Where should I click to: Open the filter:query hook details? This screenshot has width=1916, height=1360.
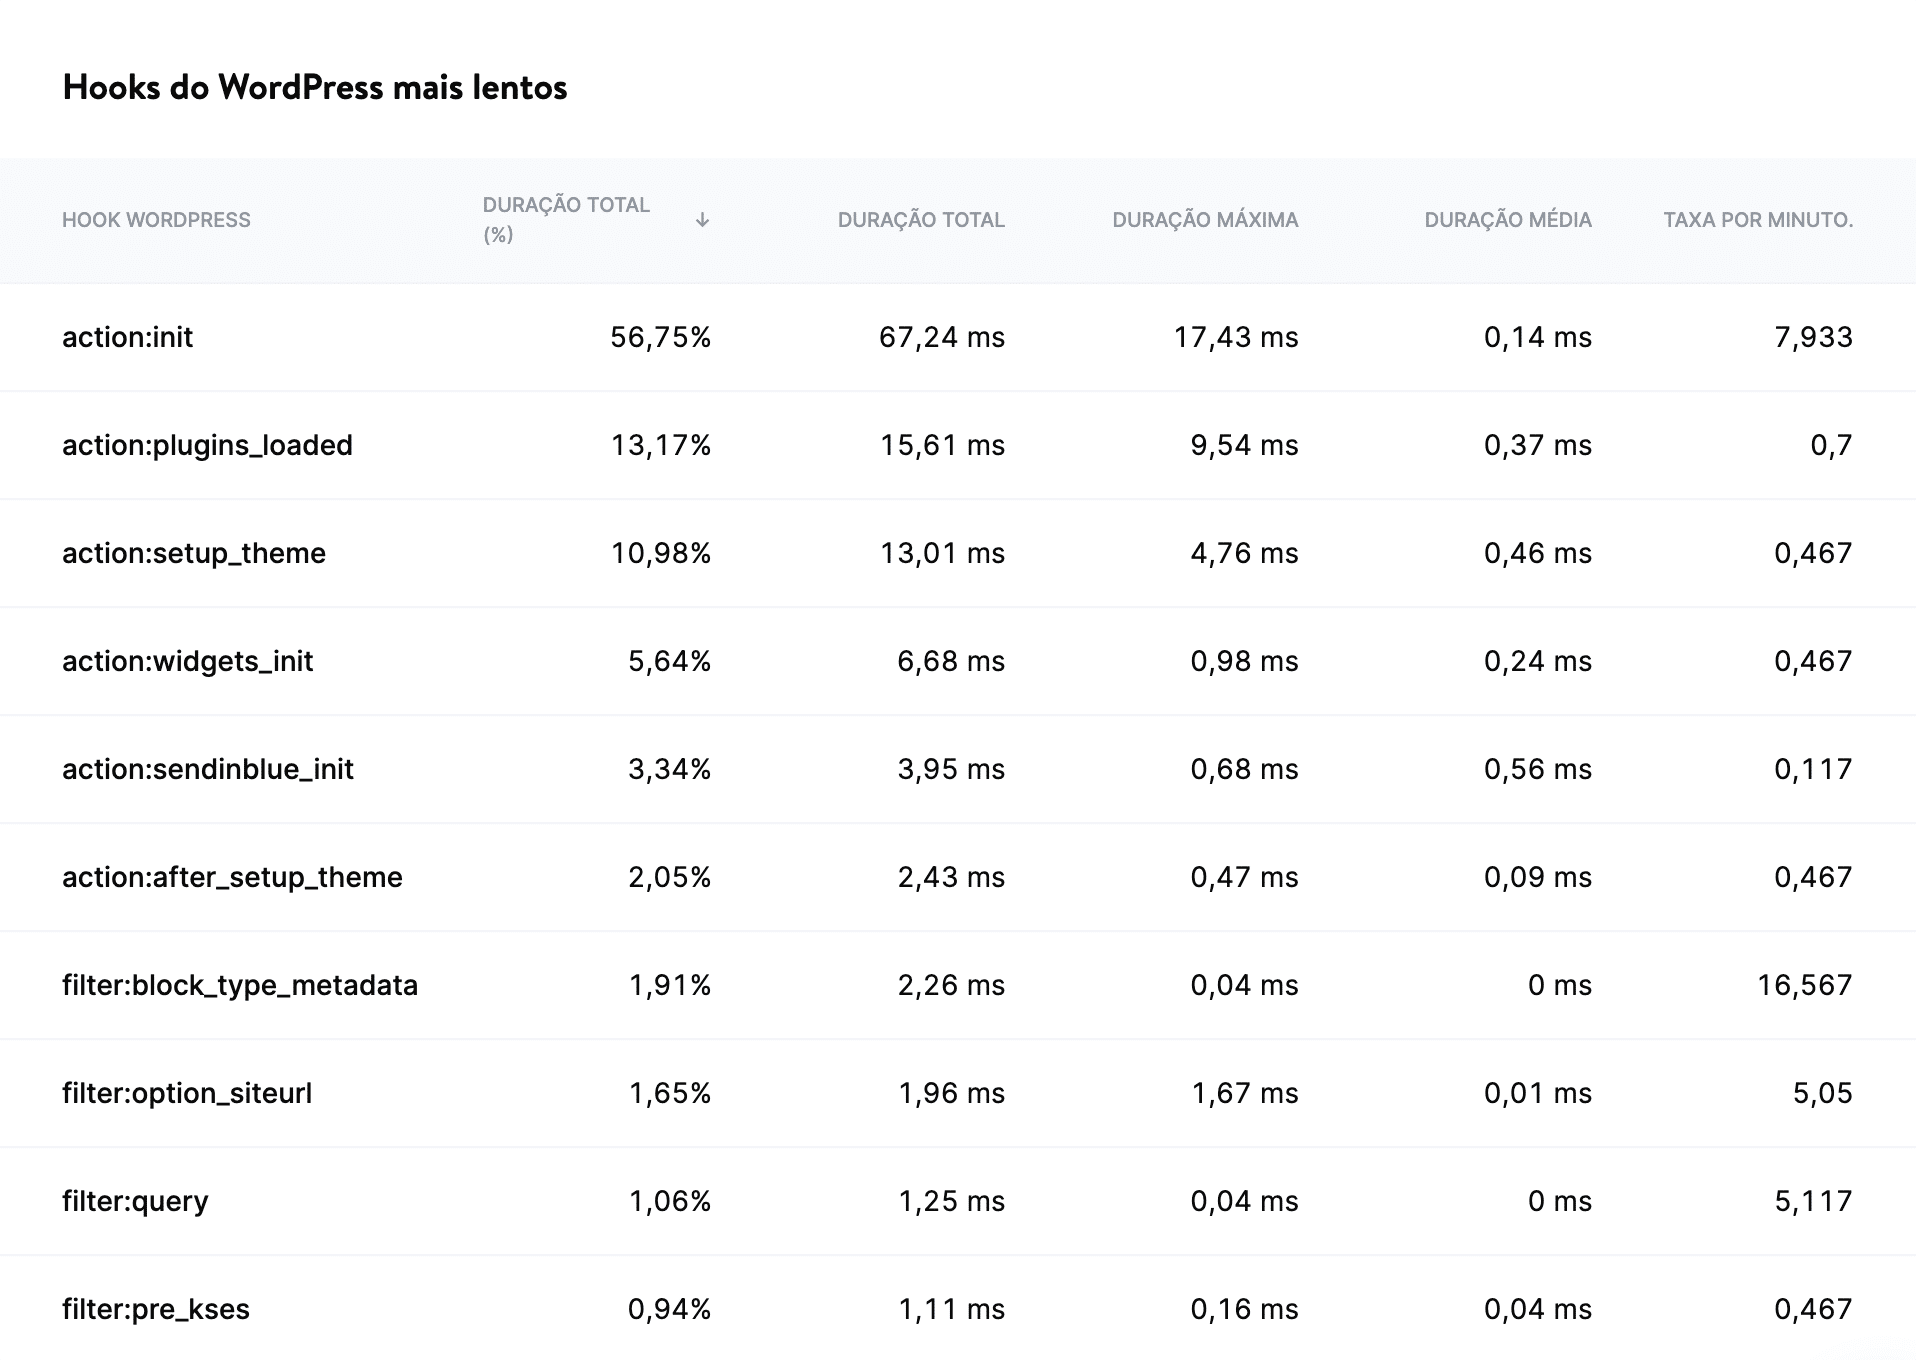(x=134, y=1201)
